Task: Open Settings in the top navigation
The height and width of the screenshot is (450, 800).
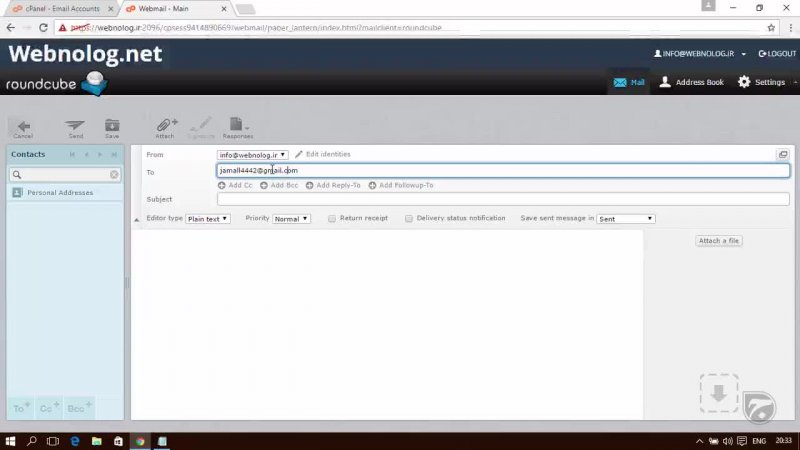Action: (761, 82)
